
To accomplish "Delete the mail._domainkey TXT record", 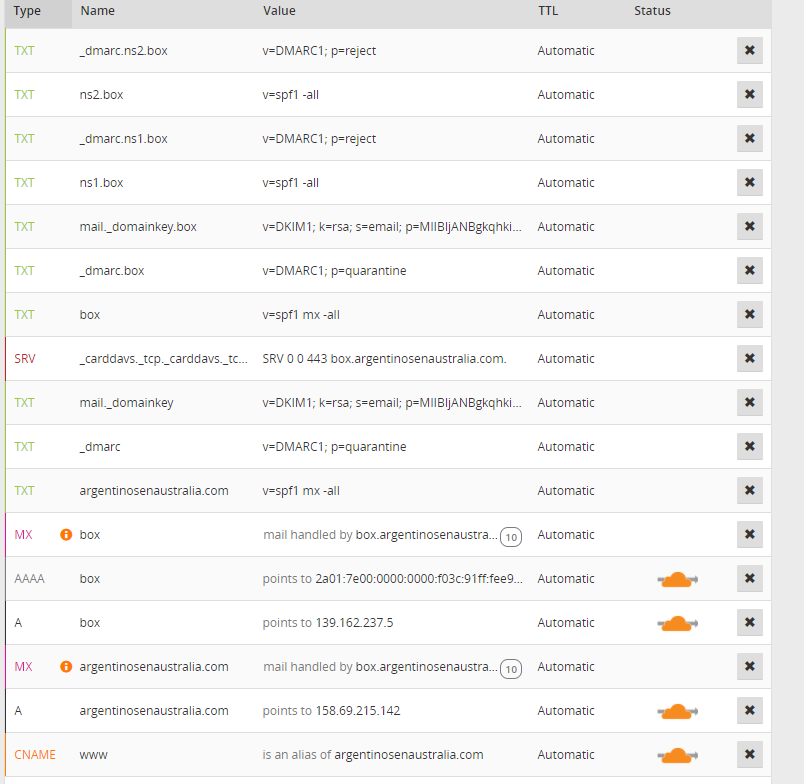I will point(750,403).
